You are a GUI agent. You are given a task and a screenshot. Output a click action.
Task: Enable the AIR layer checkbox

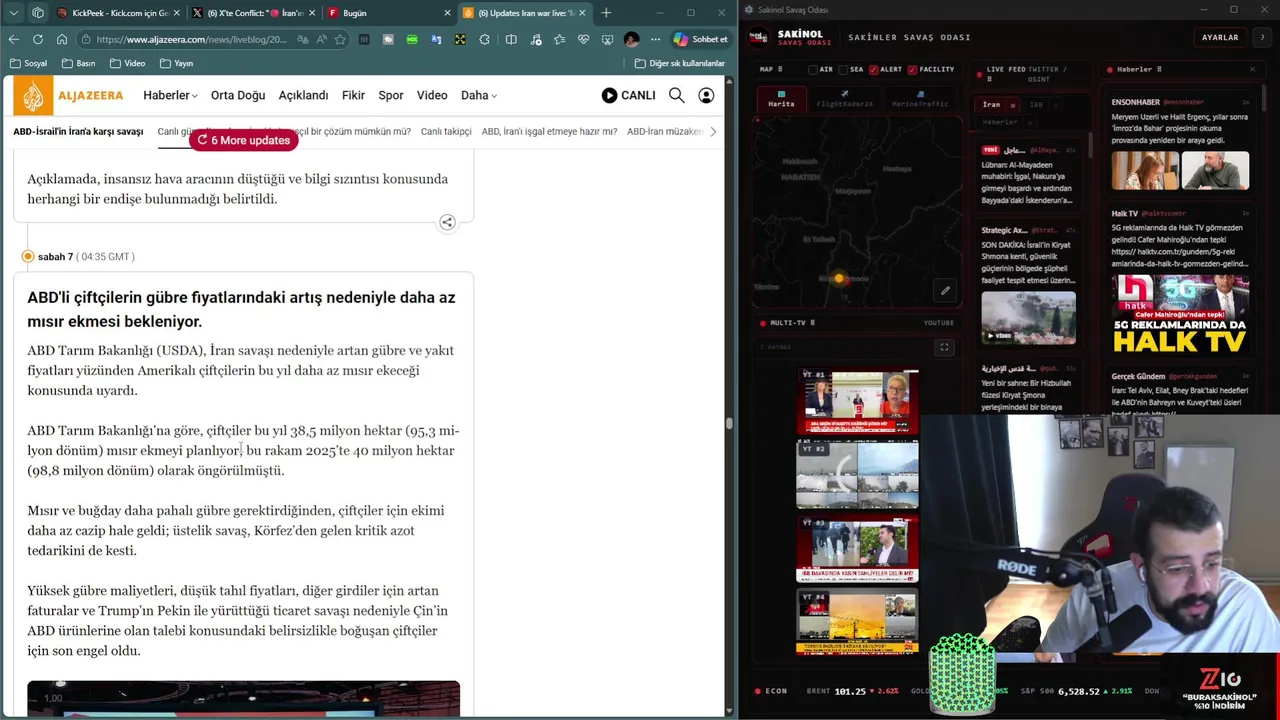pyautogui.click(x=813, y=70)
